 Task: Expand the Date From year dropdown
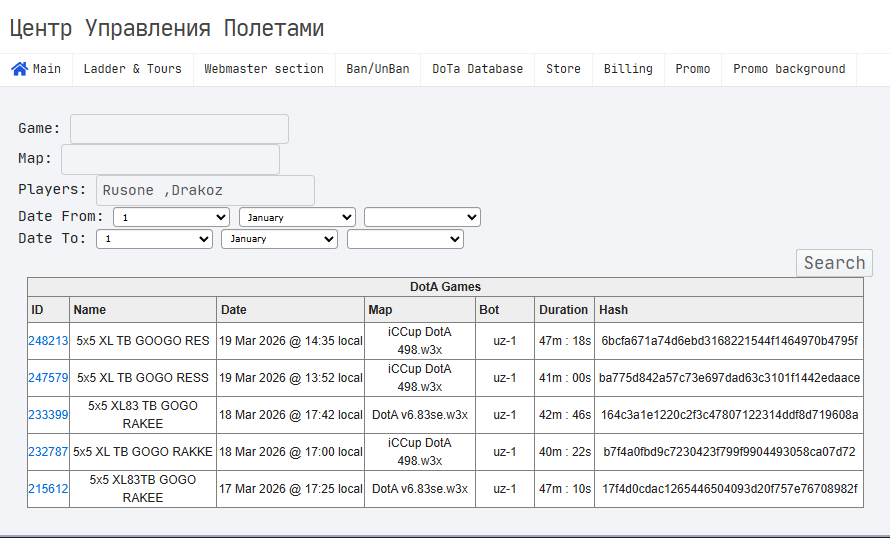422,217
